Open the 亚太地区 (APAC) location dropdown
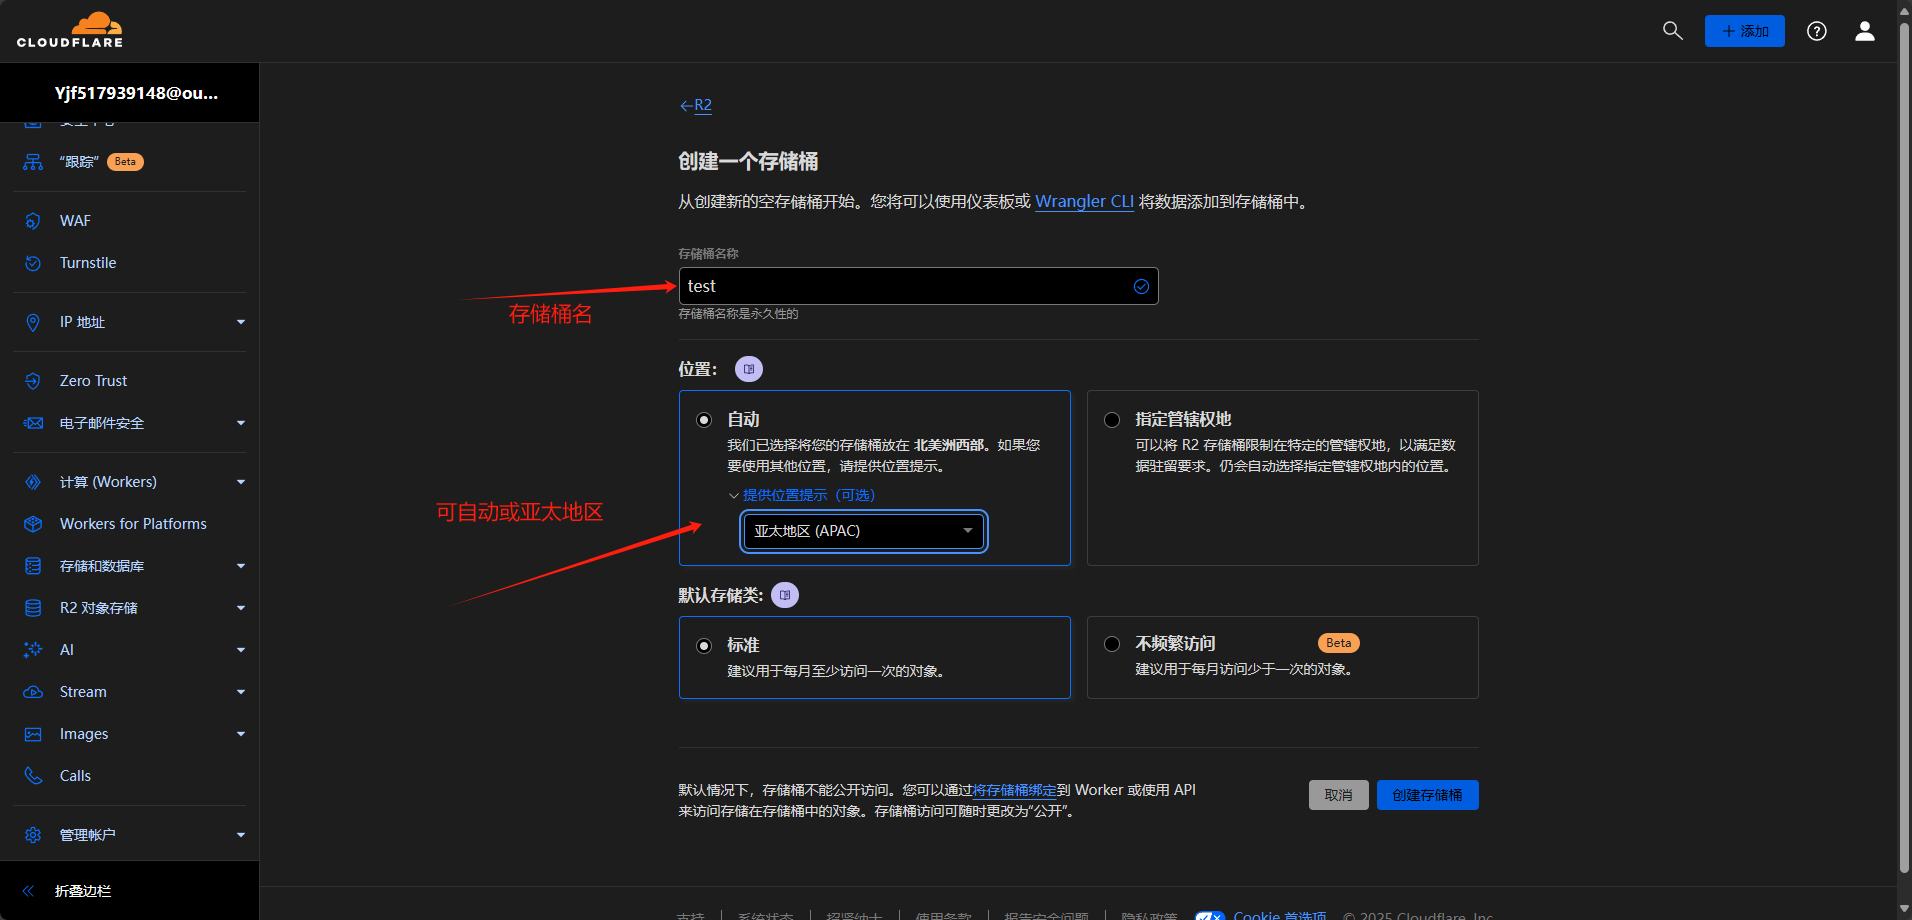Screen dimensions: 1912x920 [864, 531]
